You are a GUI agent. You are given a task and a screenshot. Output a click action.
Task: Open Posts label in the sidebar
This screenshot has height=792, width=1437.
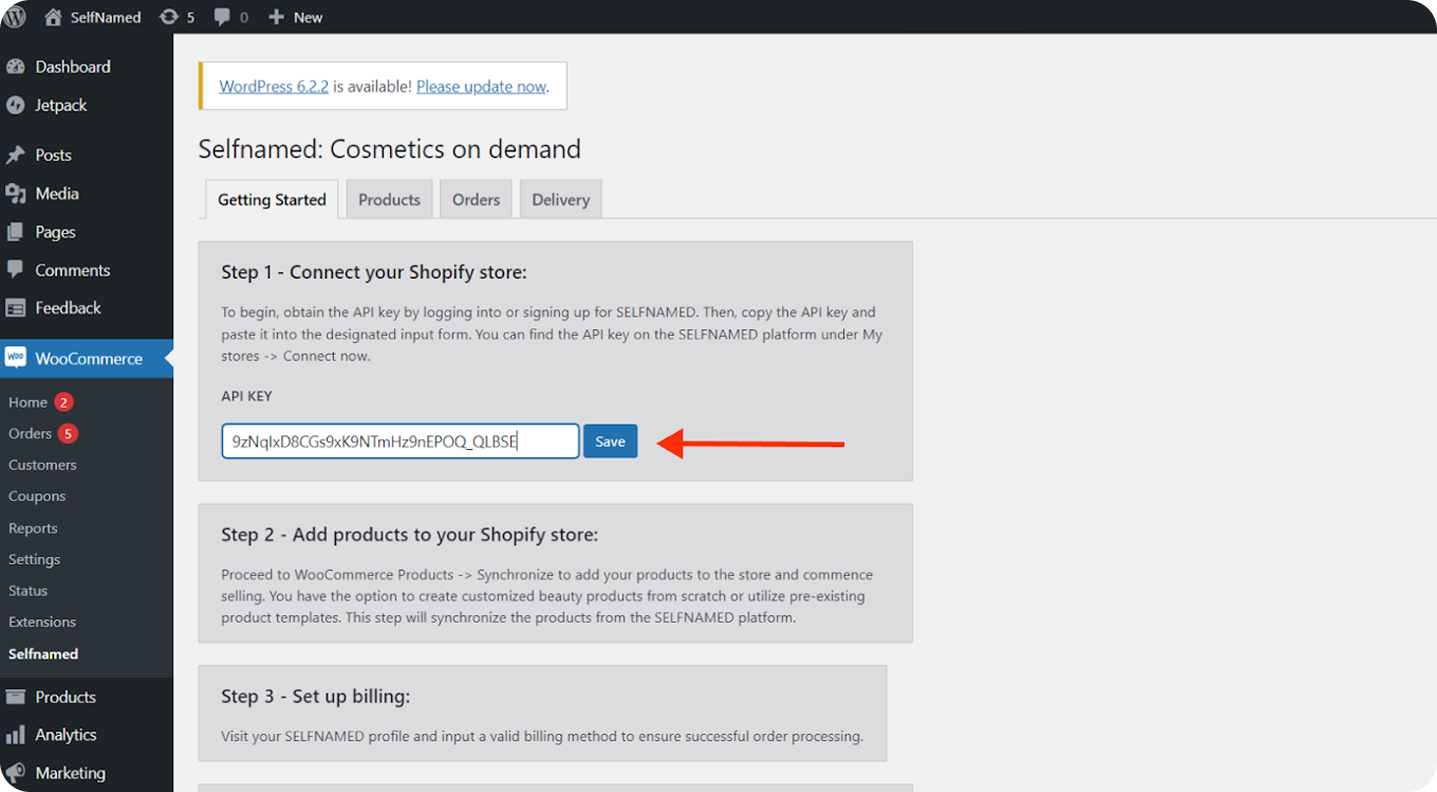click(x=53, y=155)
